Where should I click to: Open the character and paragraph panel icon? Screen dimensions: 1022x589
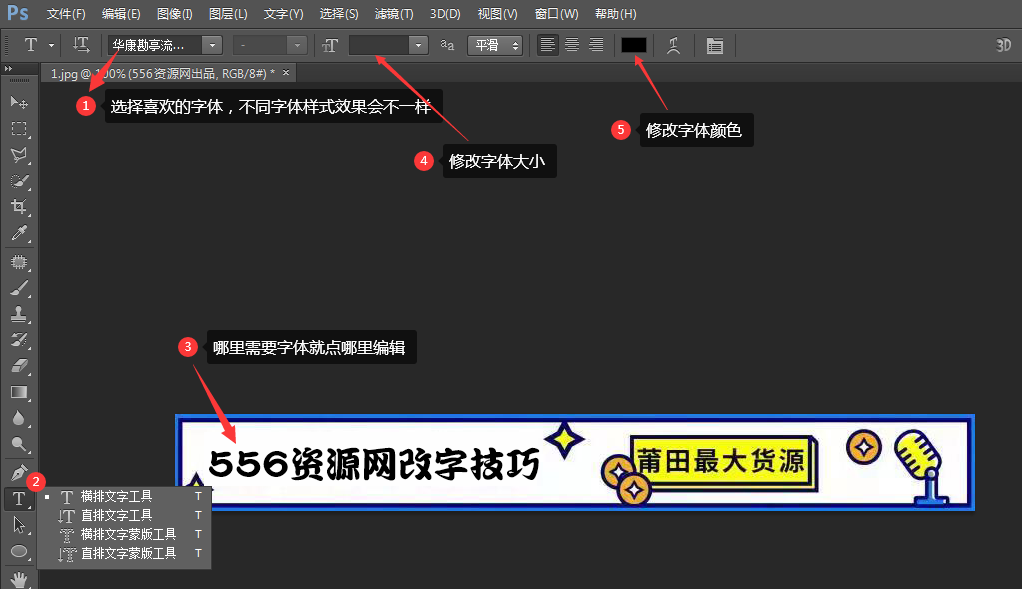point(714,45)
